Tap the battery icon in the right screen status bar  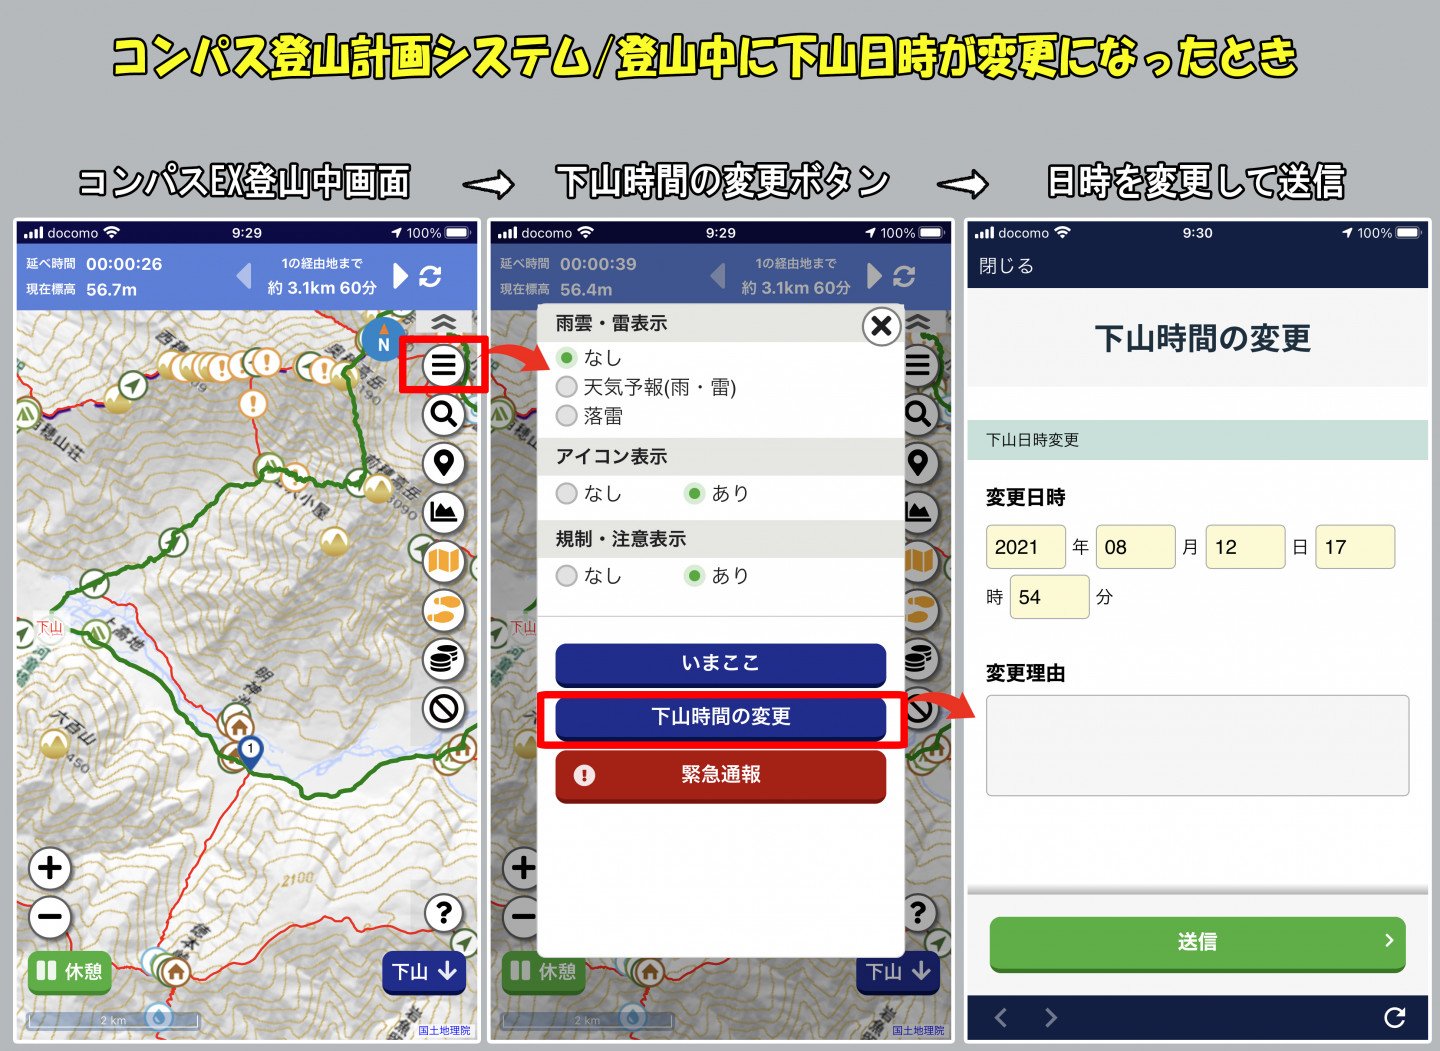pyautogui.click(x=1408, y=233)
